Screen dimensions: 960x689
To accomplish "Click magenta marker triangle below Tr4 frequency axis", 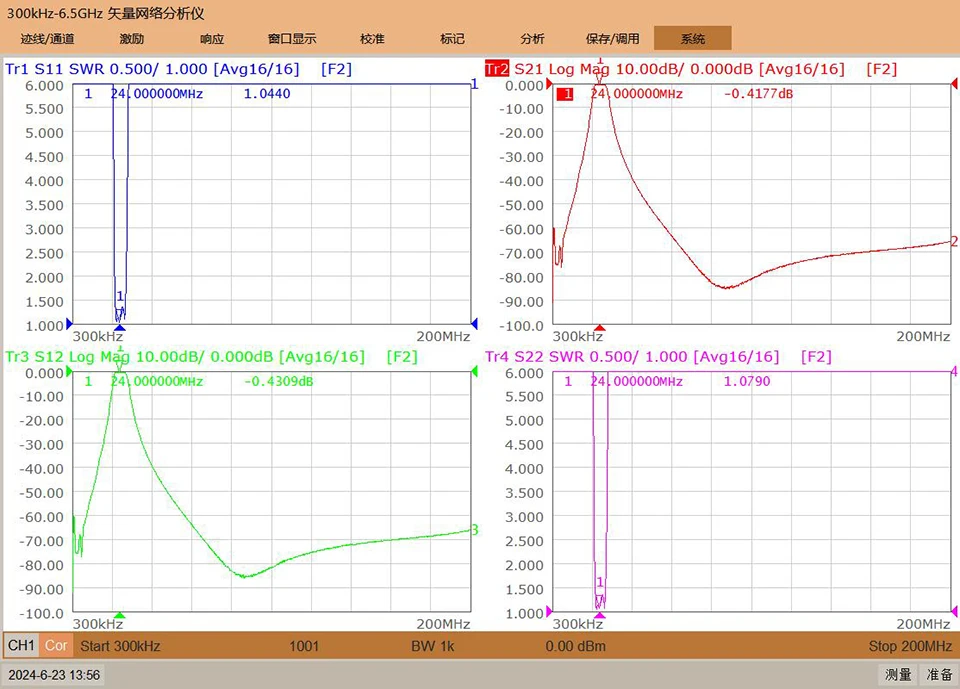I will tap(600, 615).
